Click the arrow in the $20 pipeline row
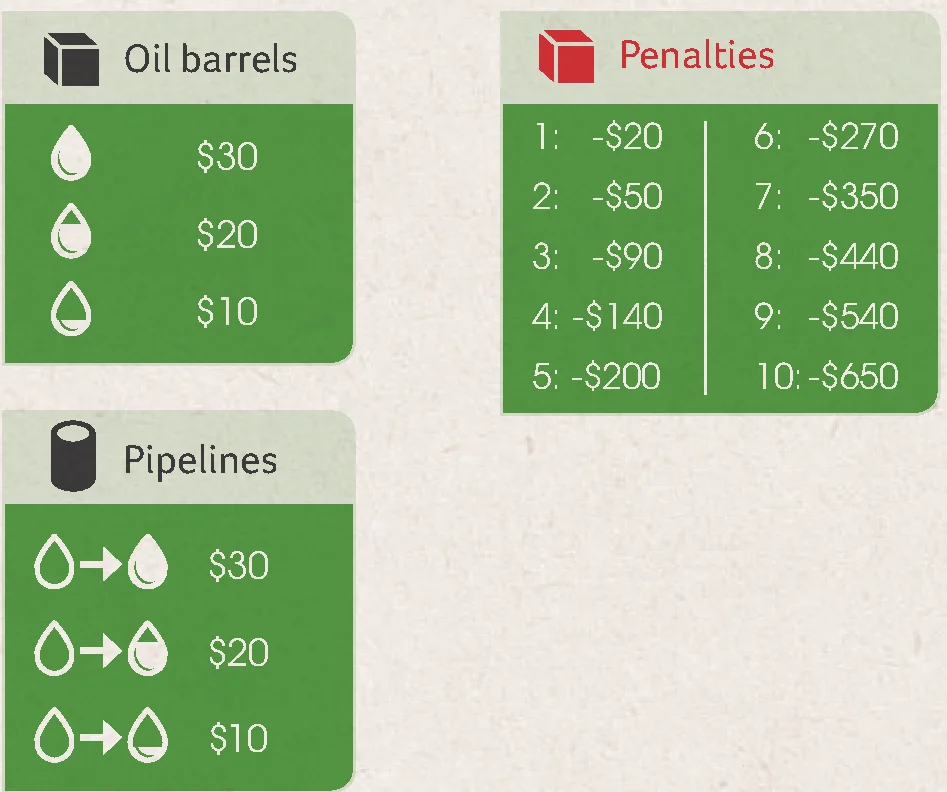The image size is (947, 792). pos(101,651)
